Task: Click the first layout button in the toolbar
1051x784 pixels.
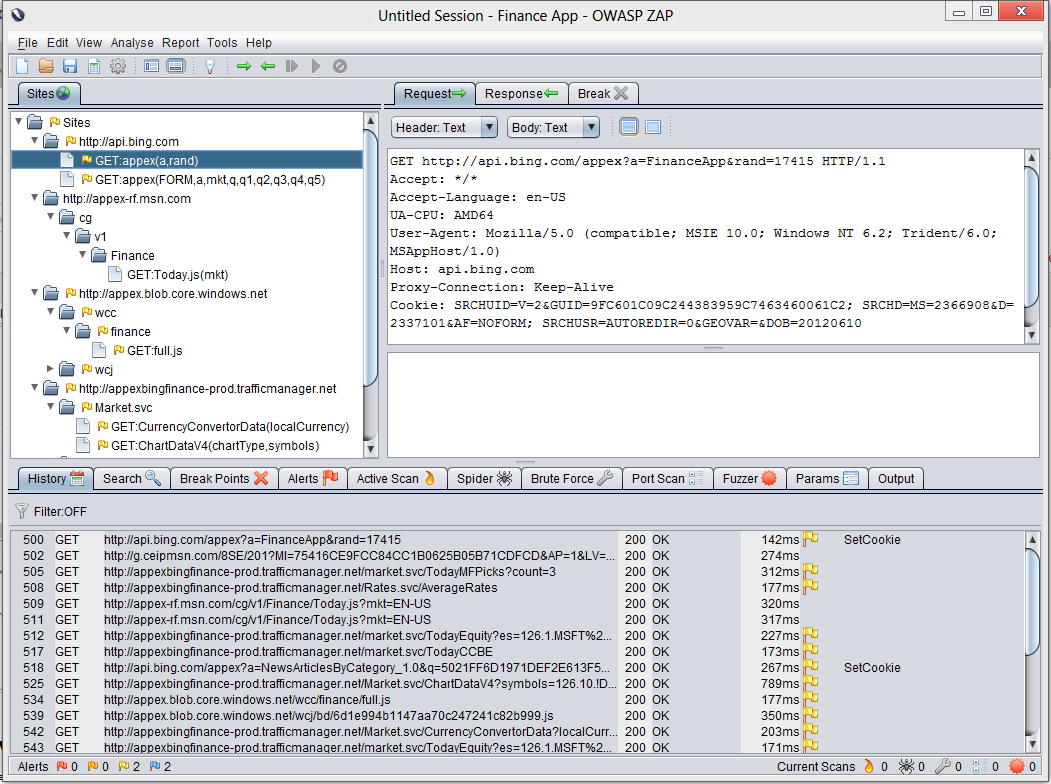Action: 151,66
